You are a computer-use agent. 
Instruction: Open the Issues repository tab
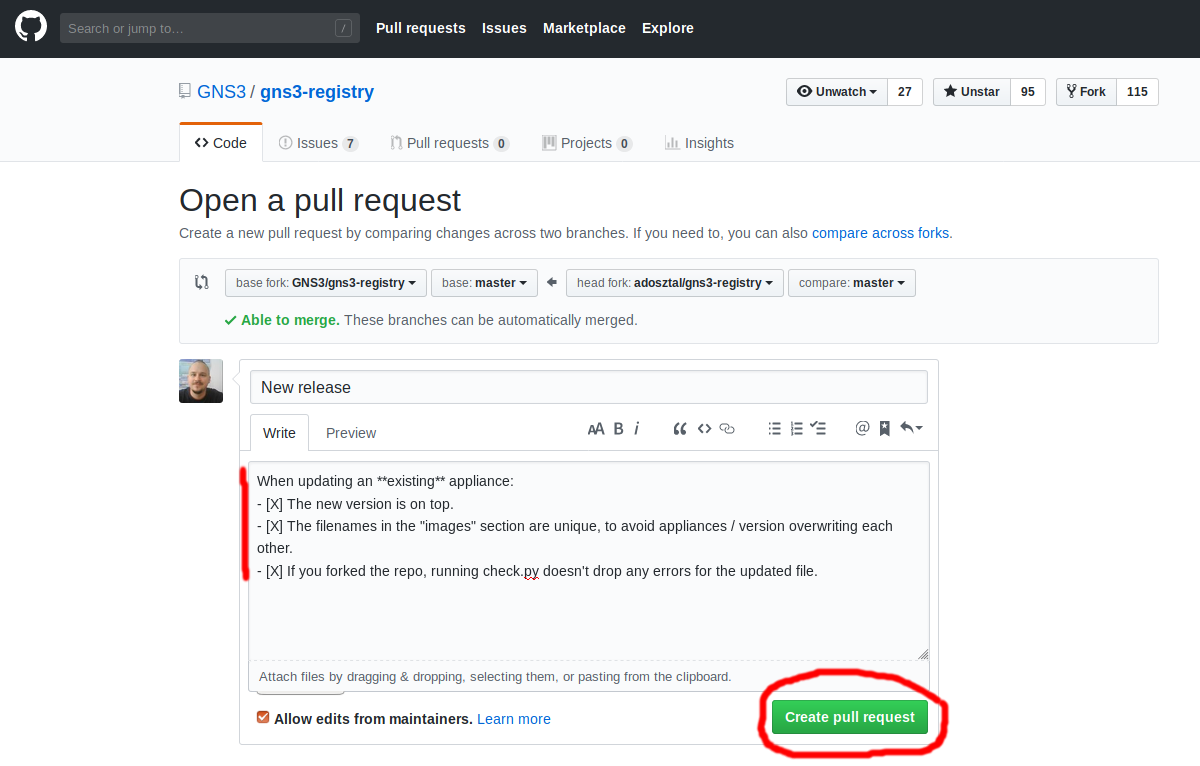pos(317,143)
